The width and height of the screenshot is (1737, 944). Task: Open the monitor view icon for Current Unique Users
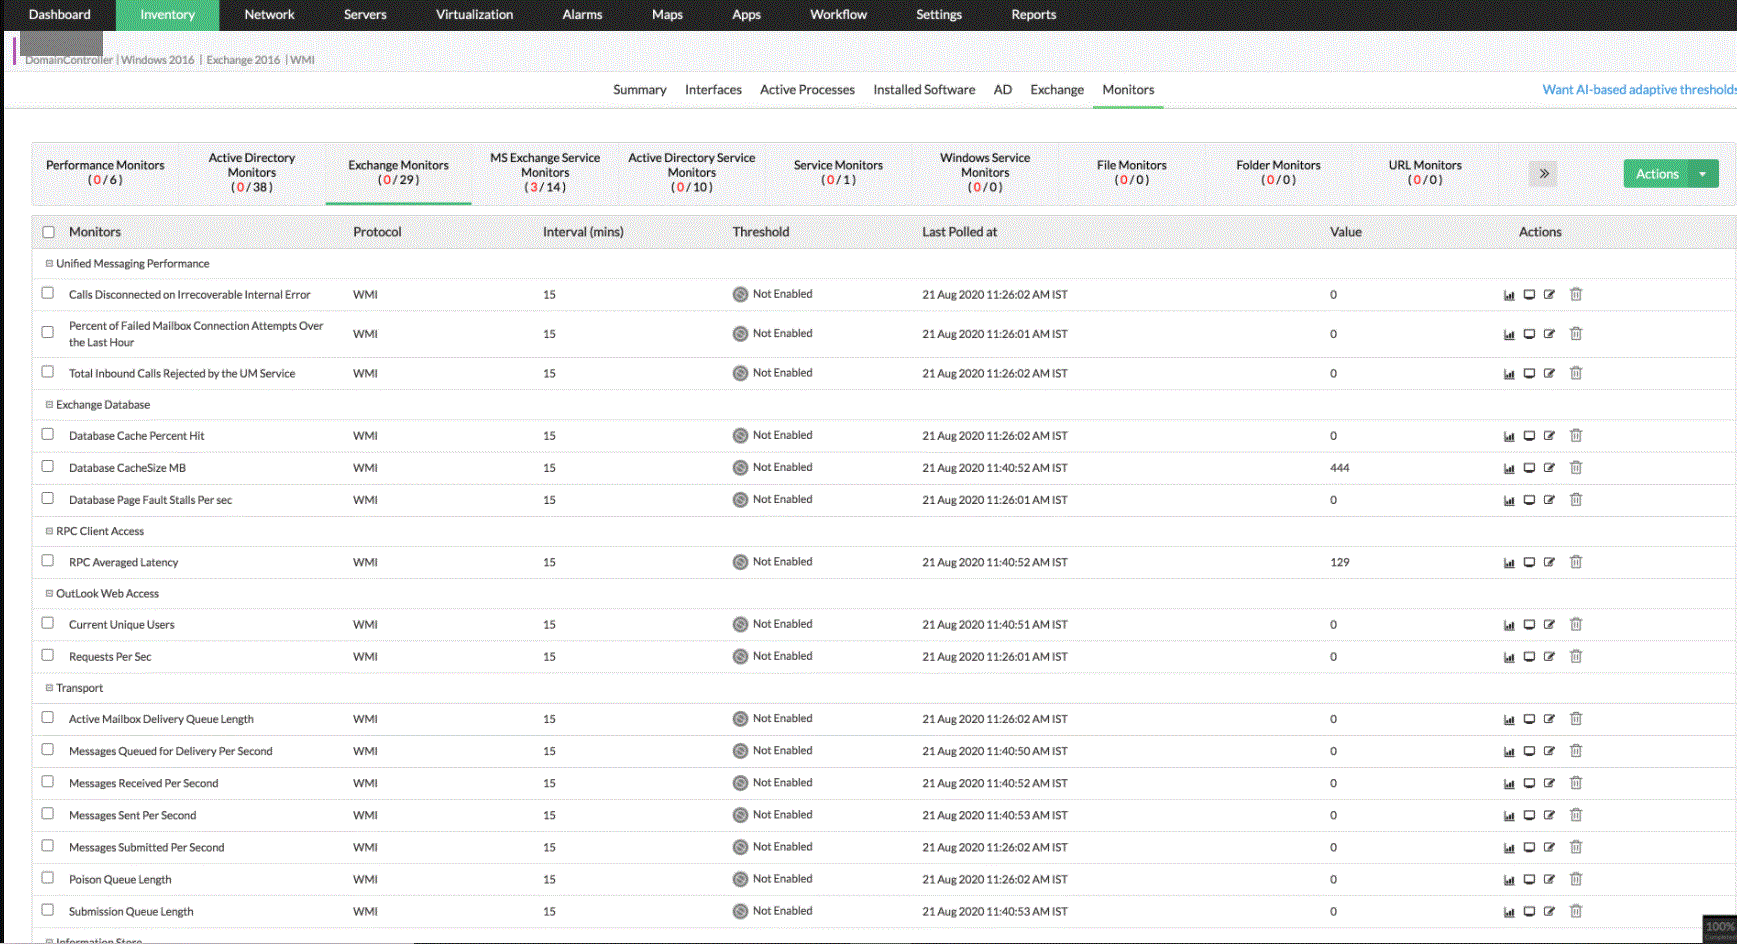tap(1529, 624)
